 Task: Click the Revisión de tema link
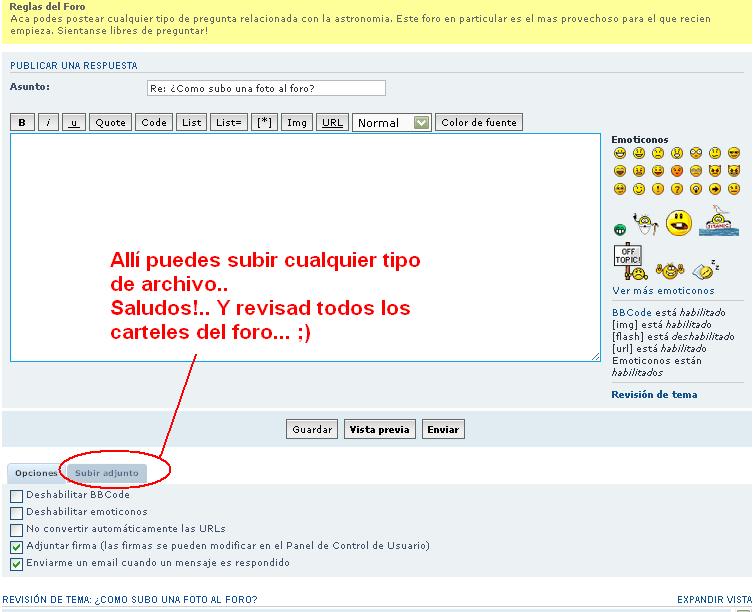pyautogui.click(x=654, y=394)
